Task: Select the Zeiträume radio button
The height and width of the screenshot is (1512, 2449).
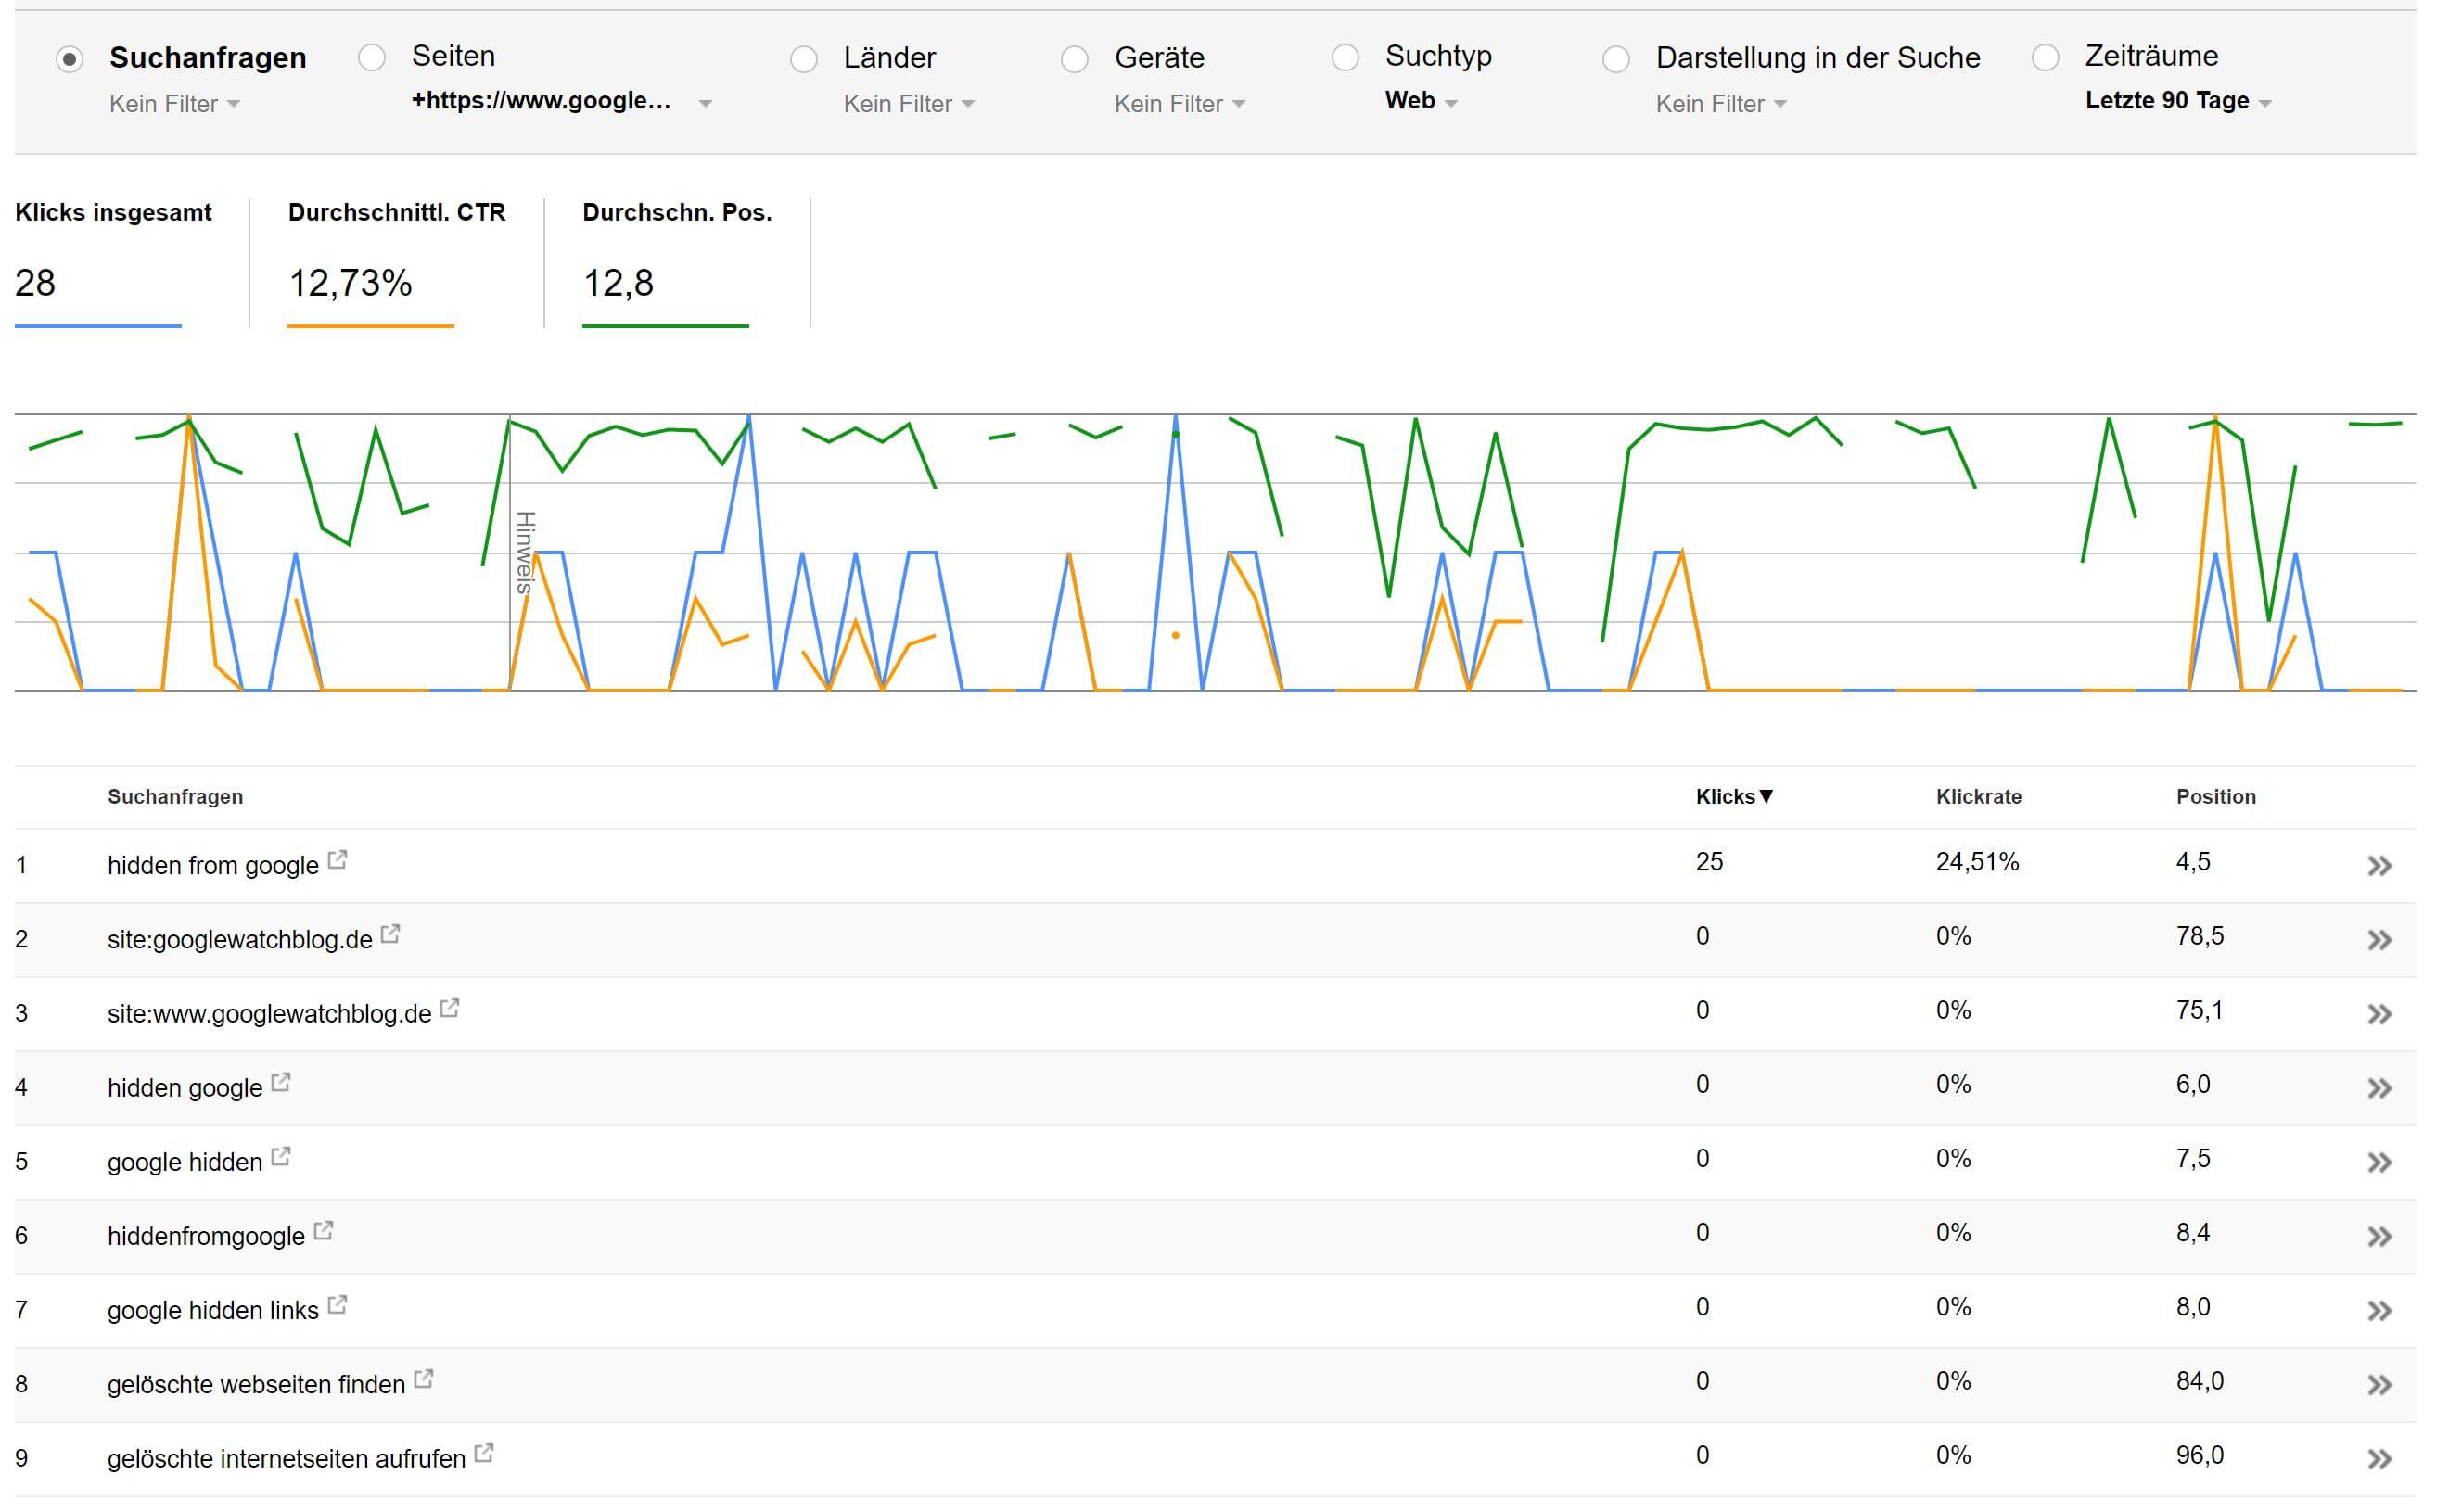Action: [x=2045, y=58]
